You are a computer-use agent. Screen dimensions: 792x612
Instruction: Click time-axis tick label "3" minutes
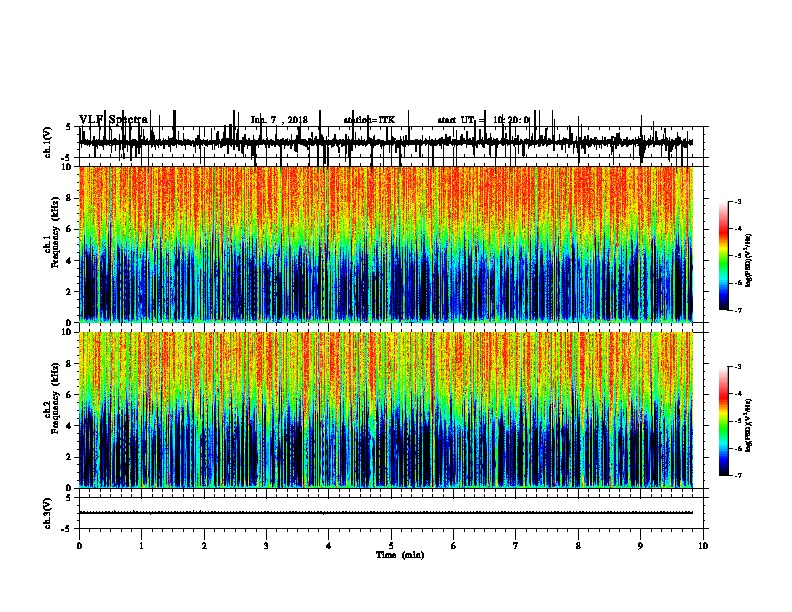266,546
